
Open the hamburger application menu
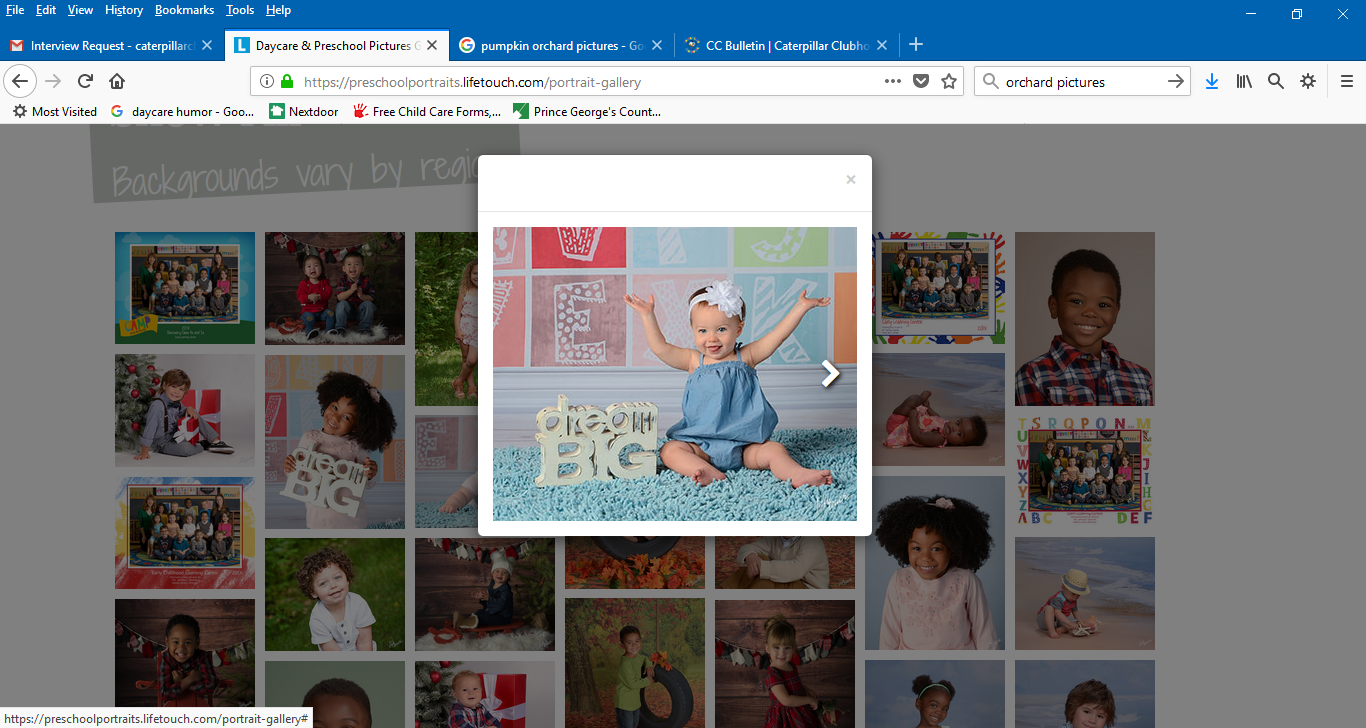tap(1347, 82)
